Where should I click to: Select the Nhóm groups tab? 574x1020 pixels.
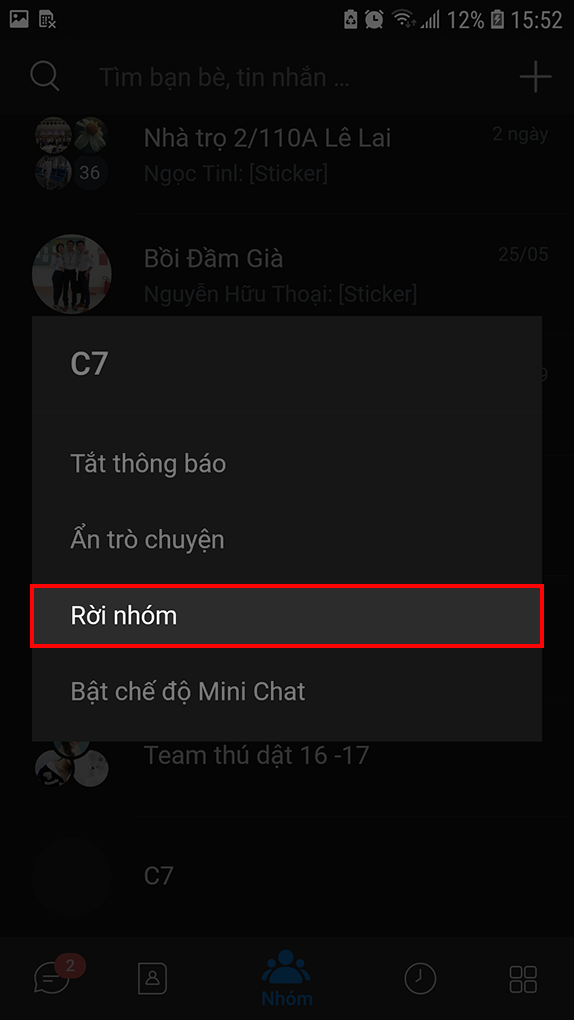coord(286,978)
